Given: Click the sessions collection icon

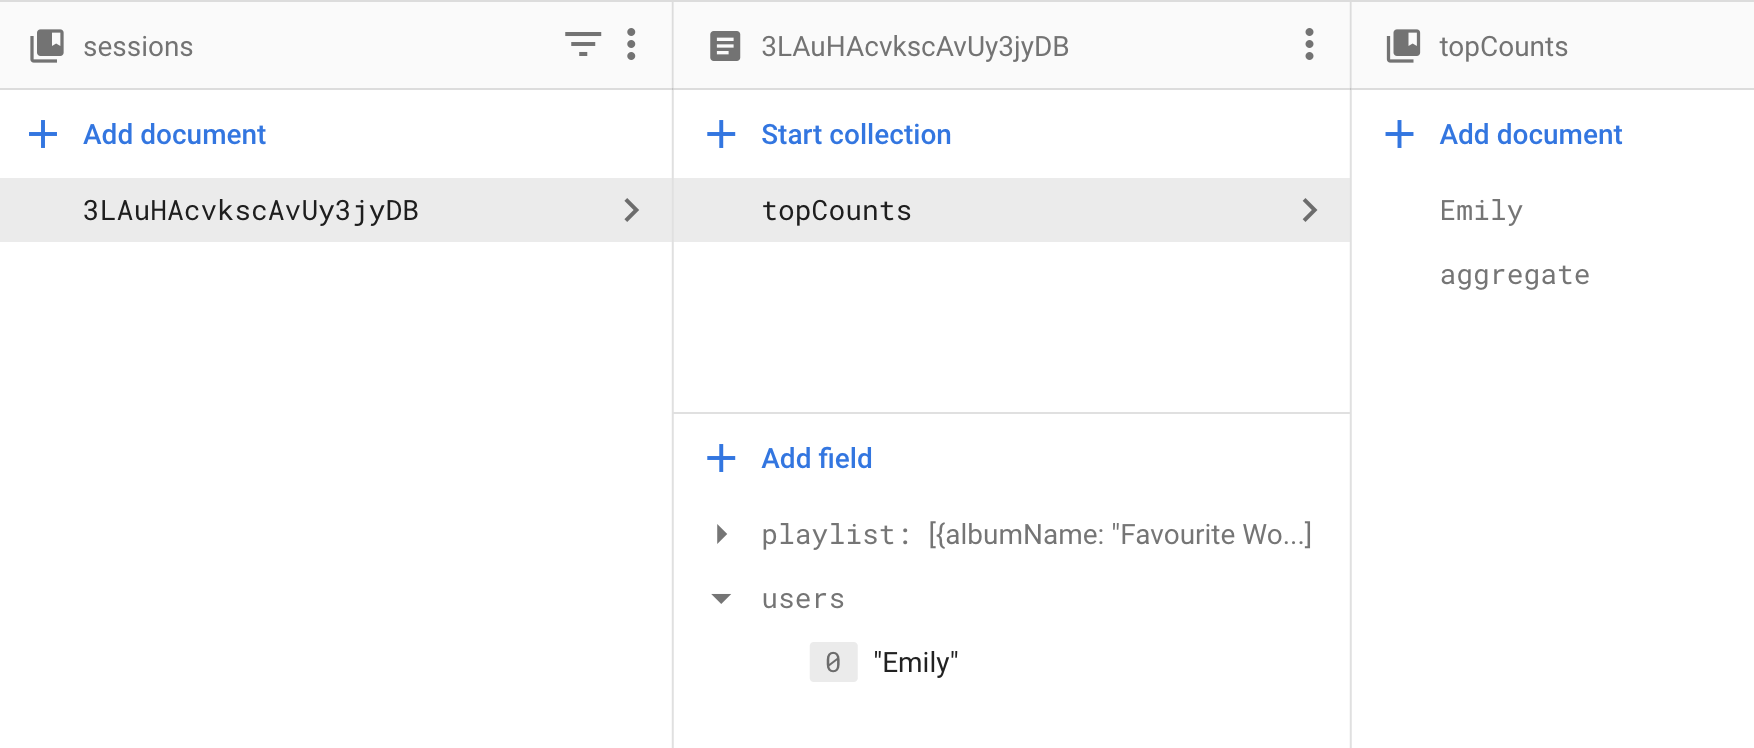Looking at the screenshot, I should 47,46.
